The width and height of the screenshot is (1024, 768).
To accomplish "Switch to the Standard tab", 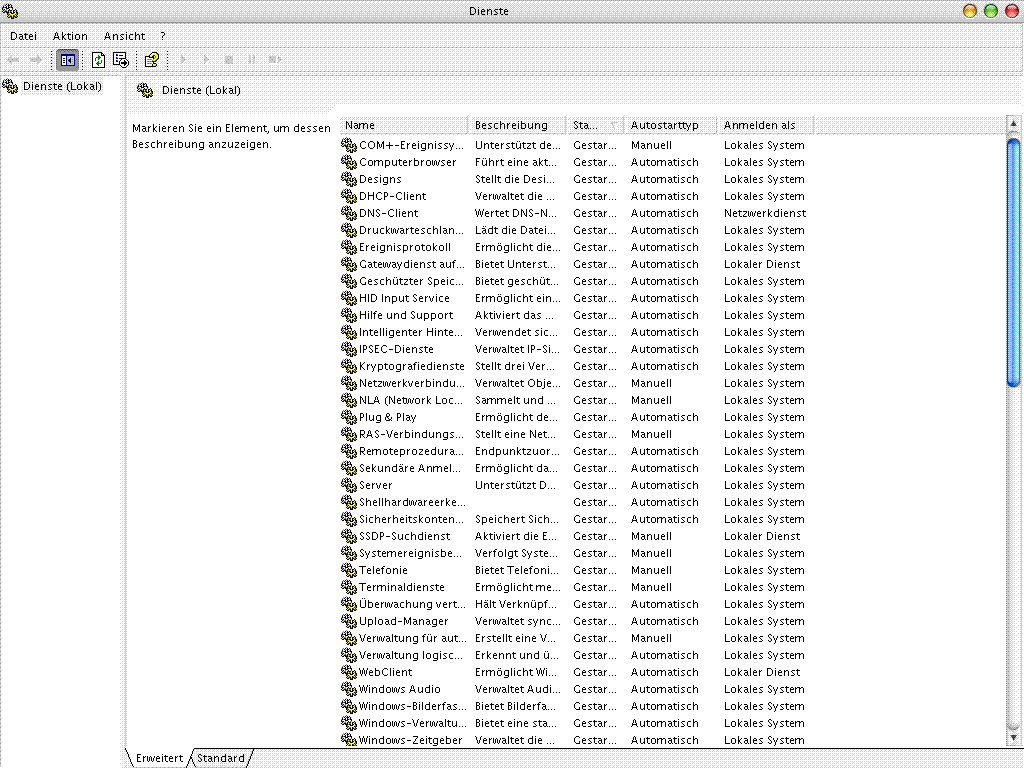I will pos(221,758).
